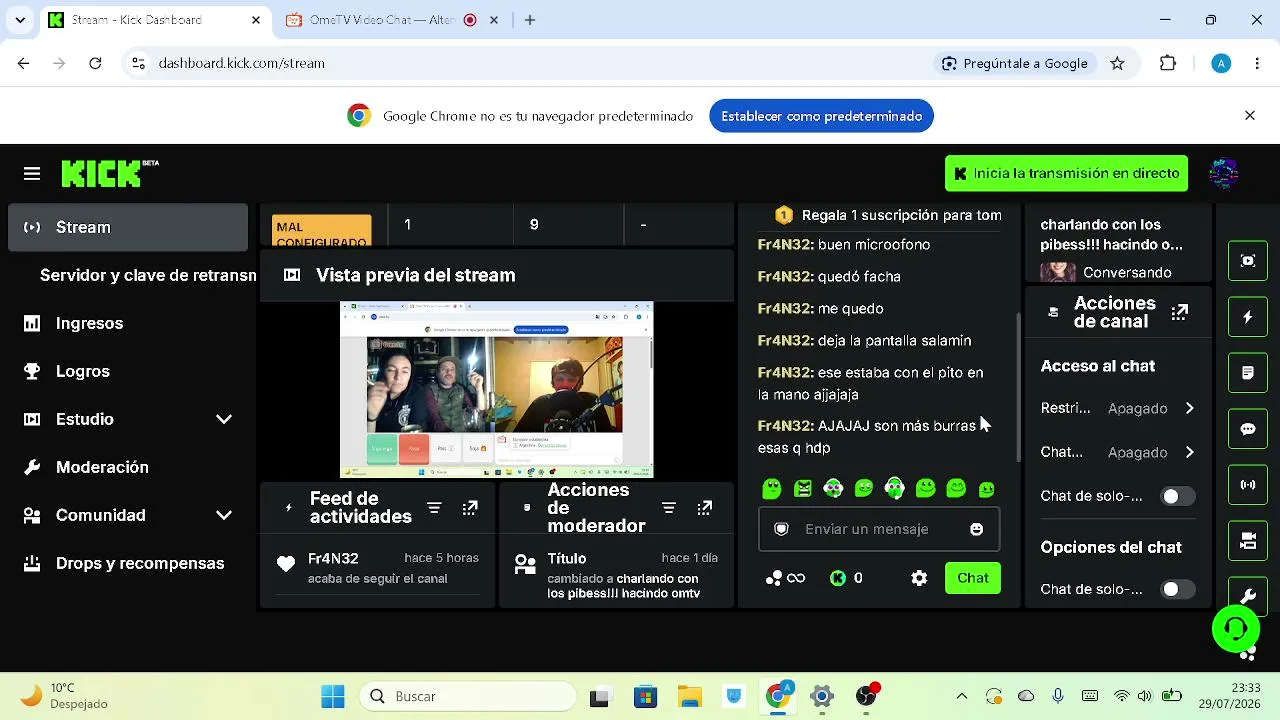1280x720 pixels.
Task: Open chat settings gear
Action: pos(919,578)
